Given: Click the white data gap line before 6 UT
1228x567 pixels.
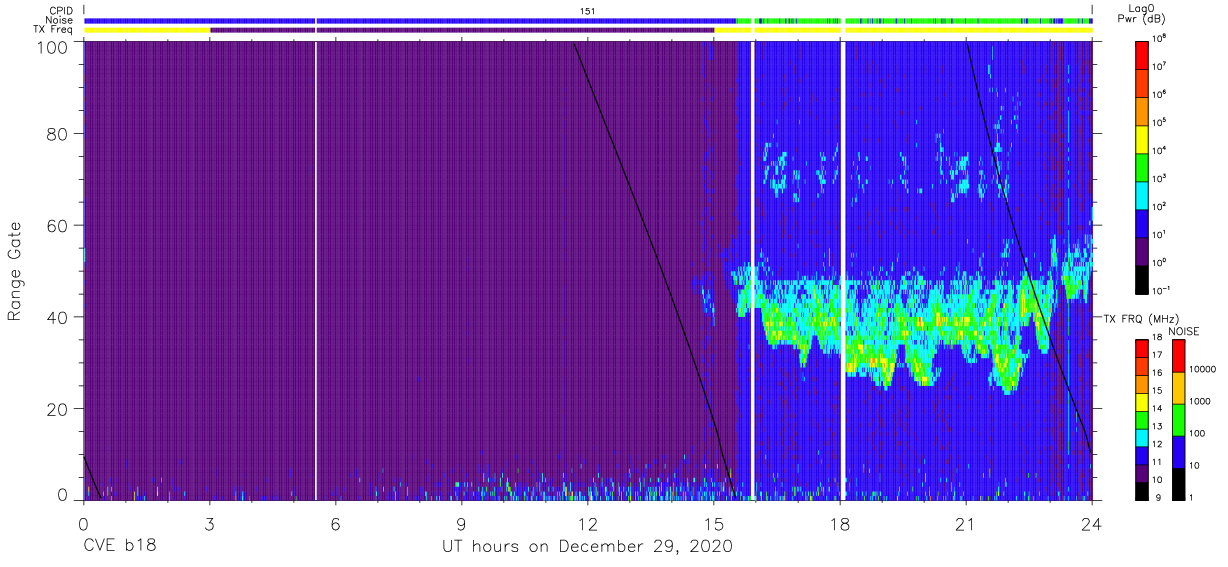Looking at the screenshot, I should pos(316,270).
